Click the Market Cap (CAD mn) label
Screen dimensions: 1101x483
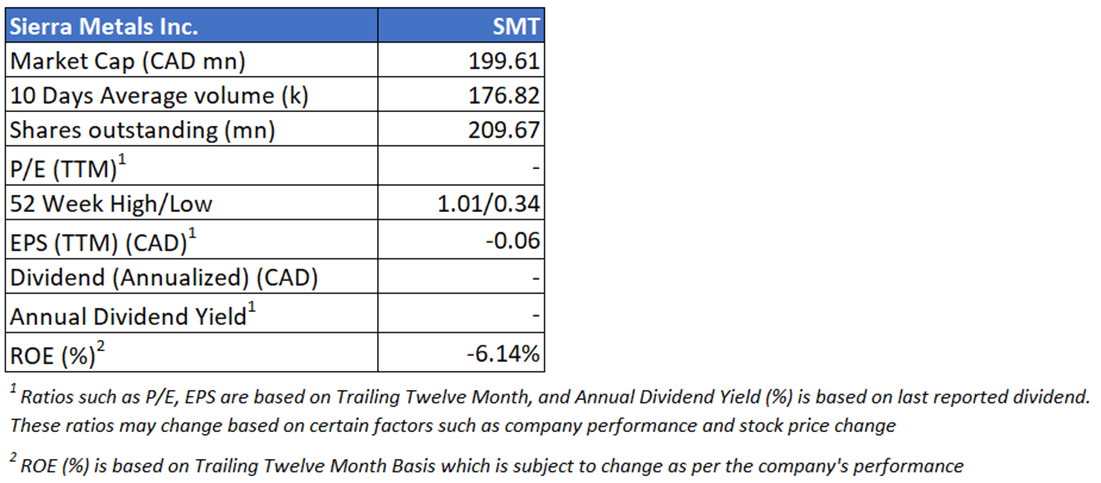pos(127,62)
